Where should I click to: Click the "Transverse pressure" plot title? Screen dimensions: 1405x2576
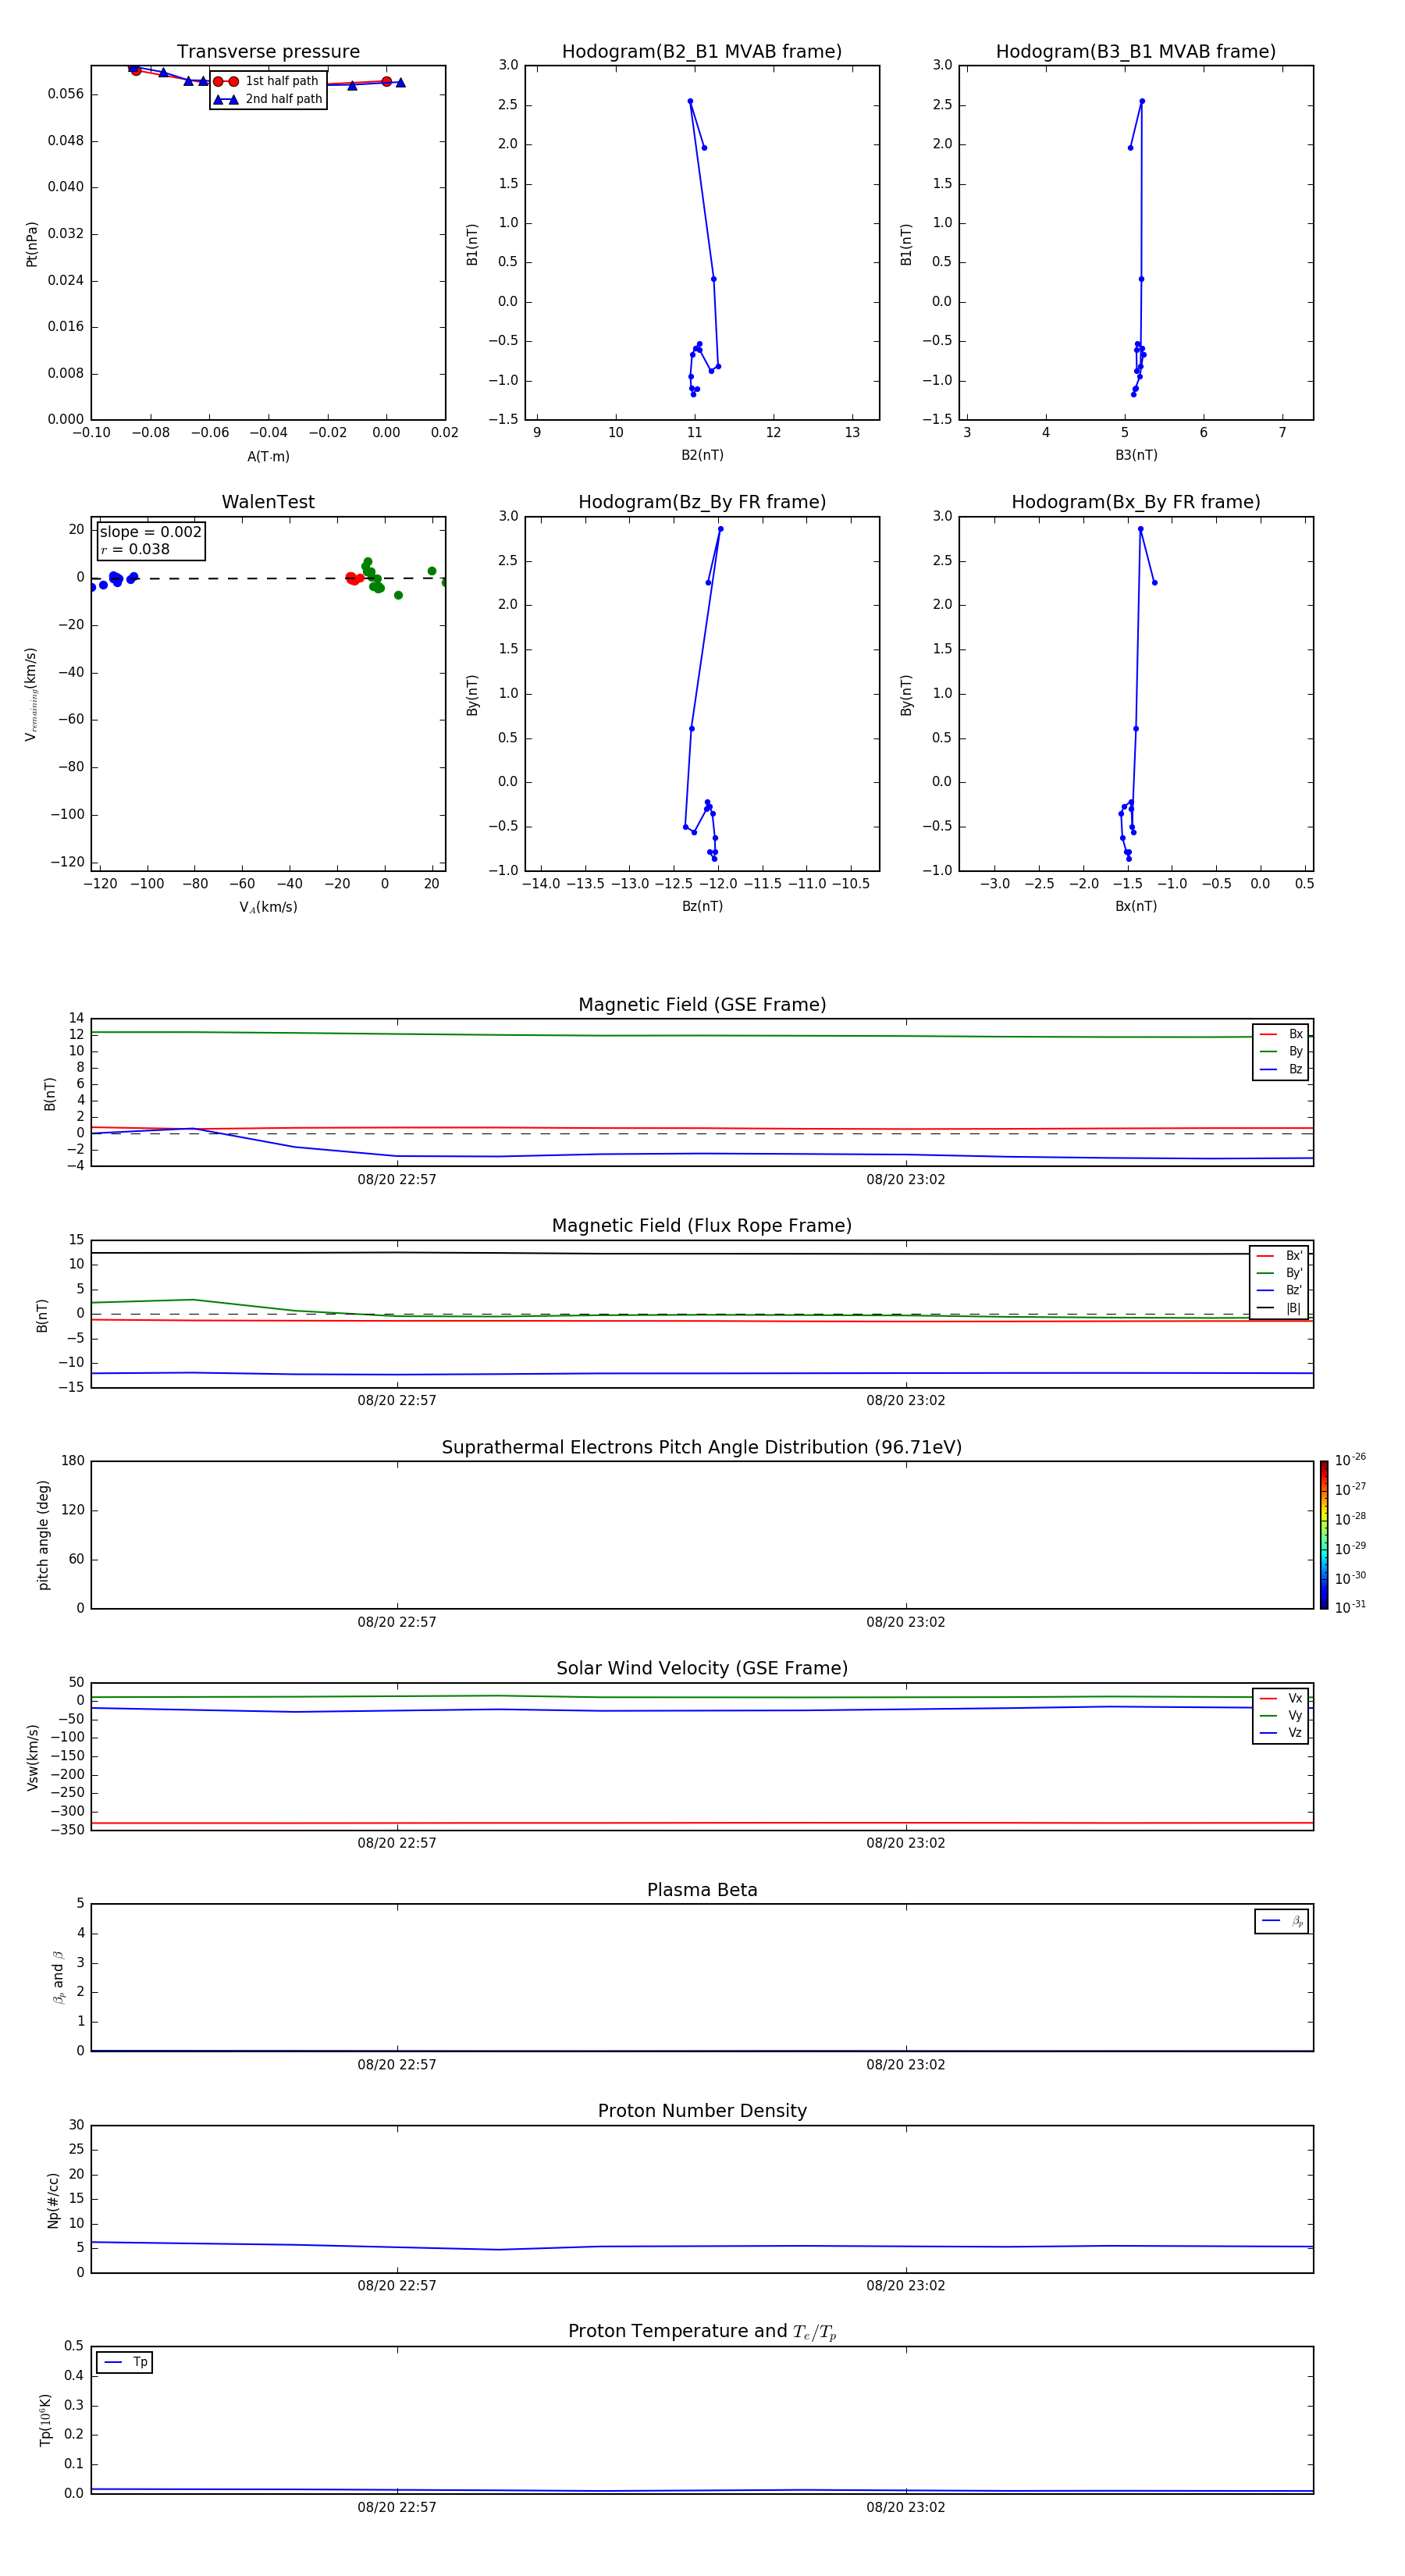268,52
